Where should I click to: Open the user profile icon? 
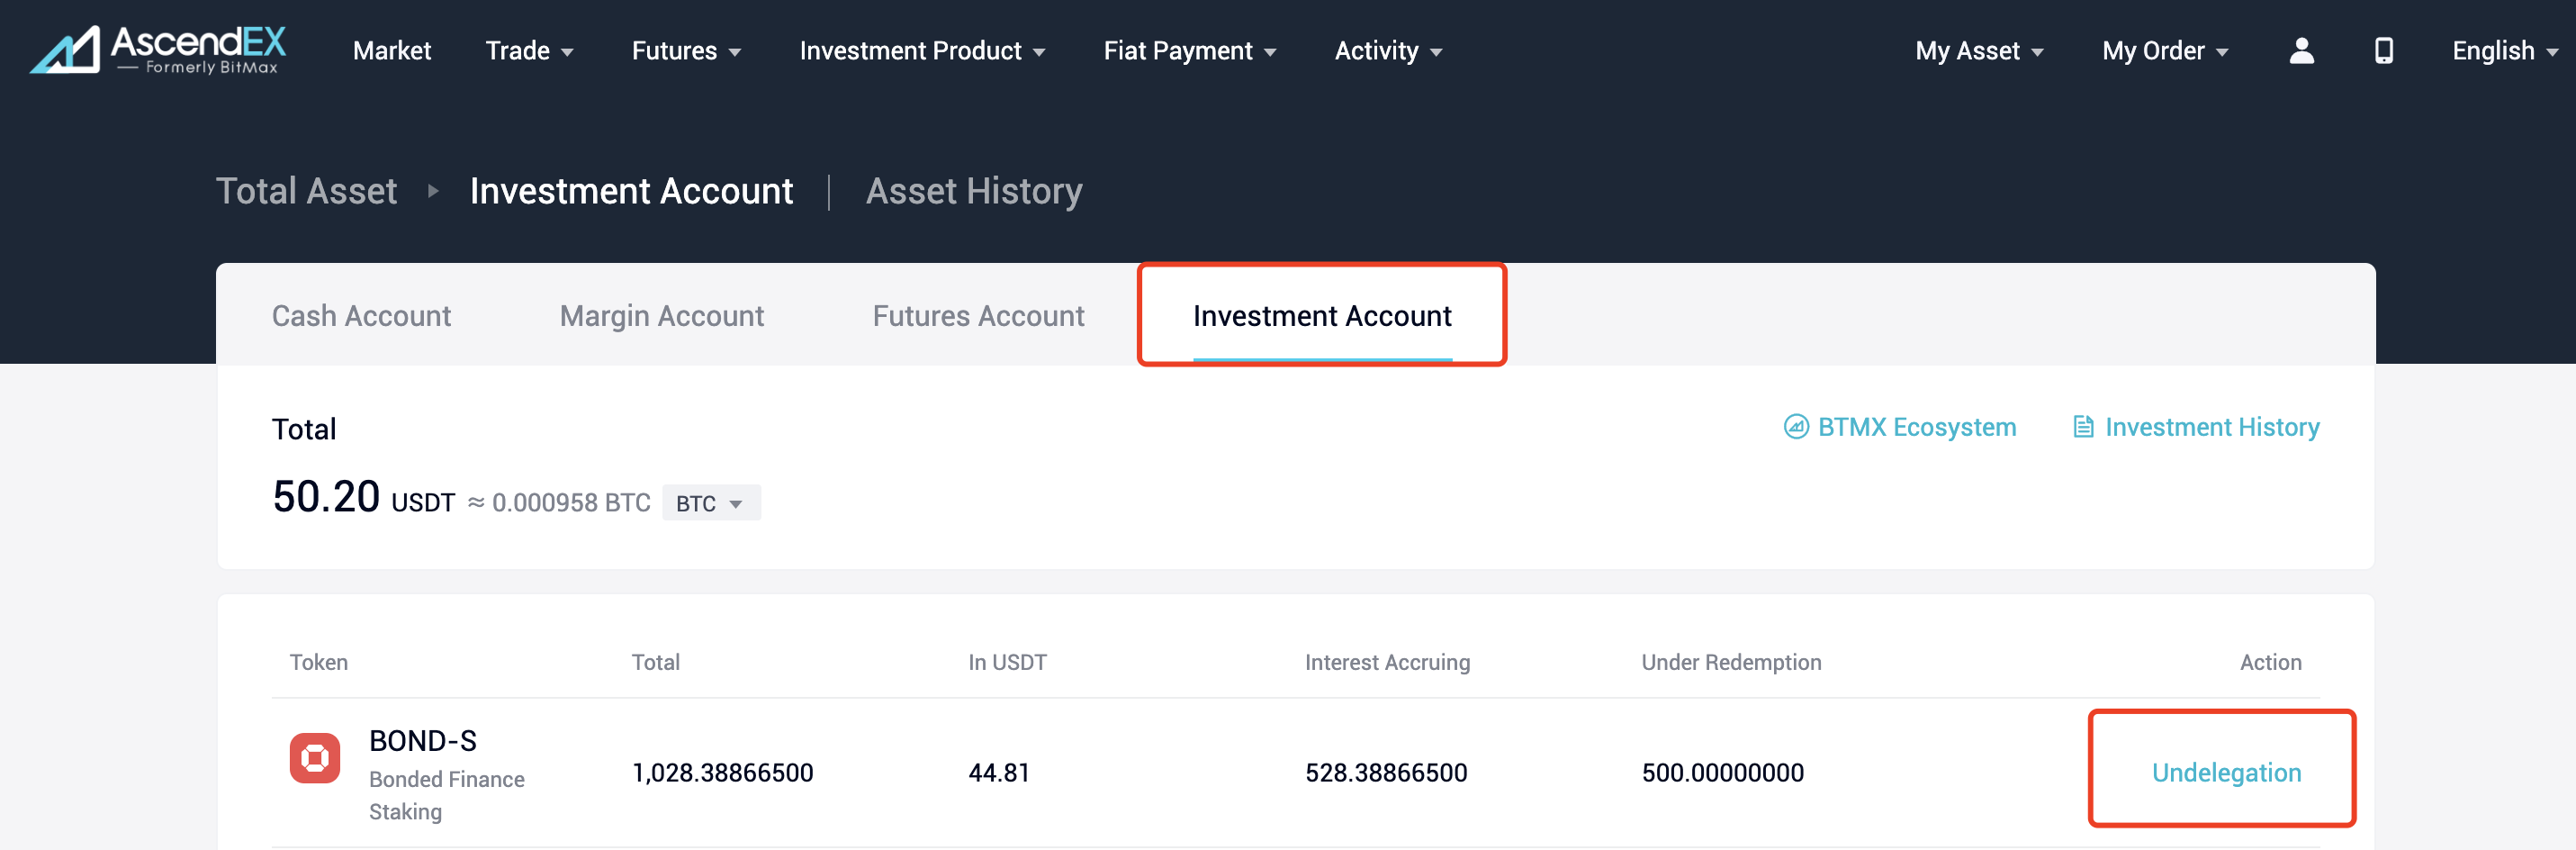pyautogui.click(x=2301, y=51)
